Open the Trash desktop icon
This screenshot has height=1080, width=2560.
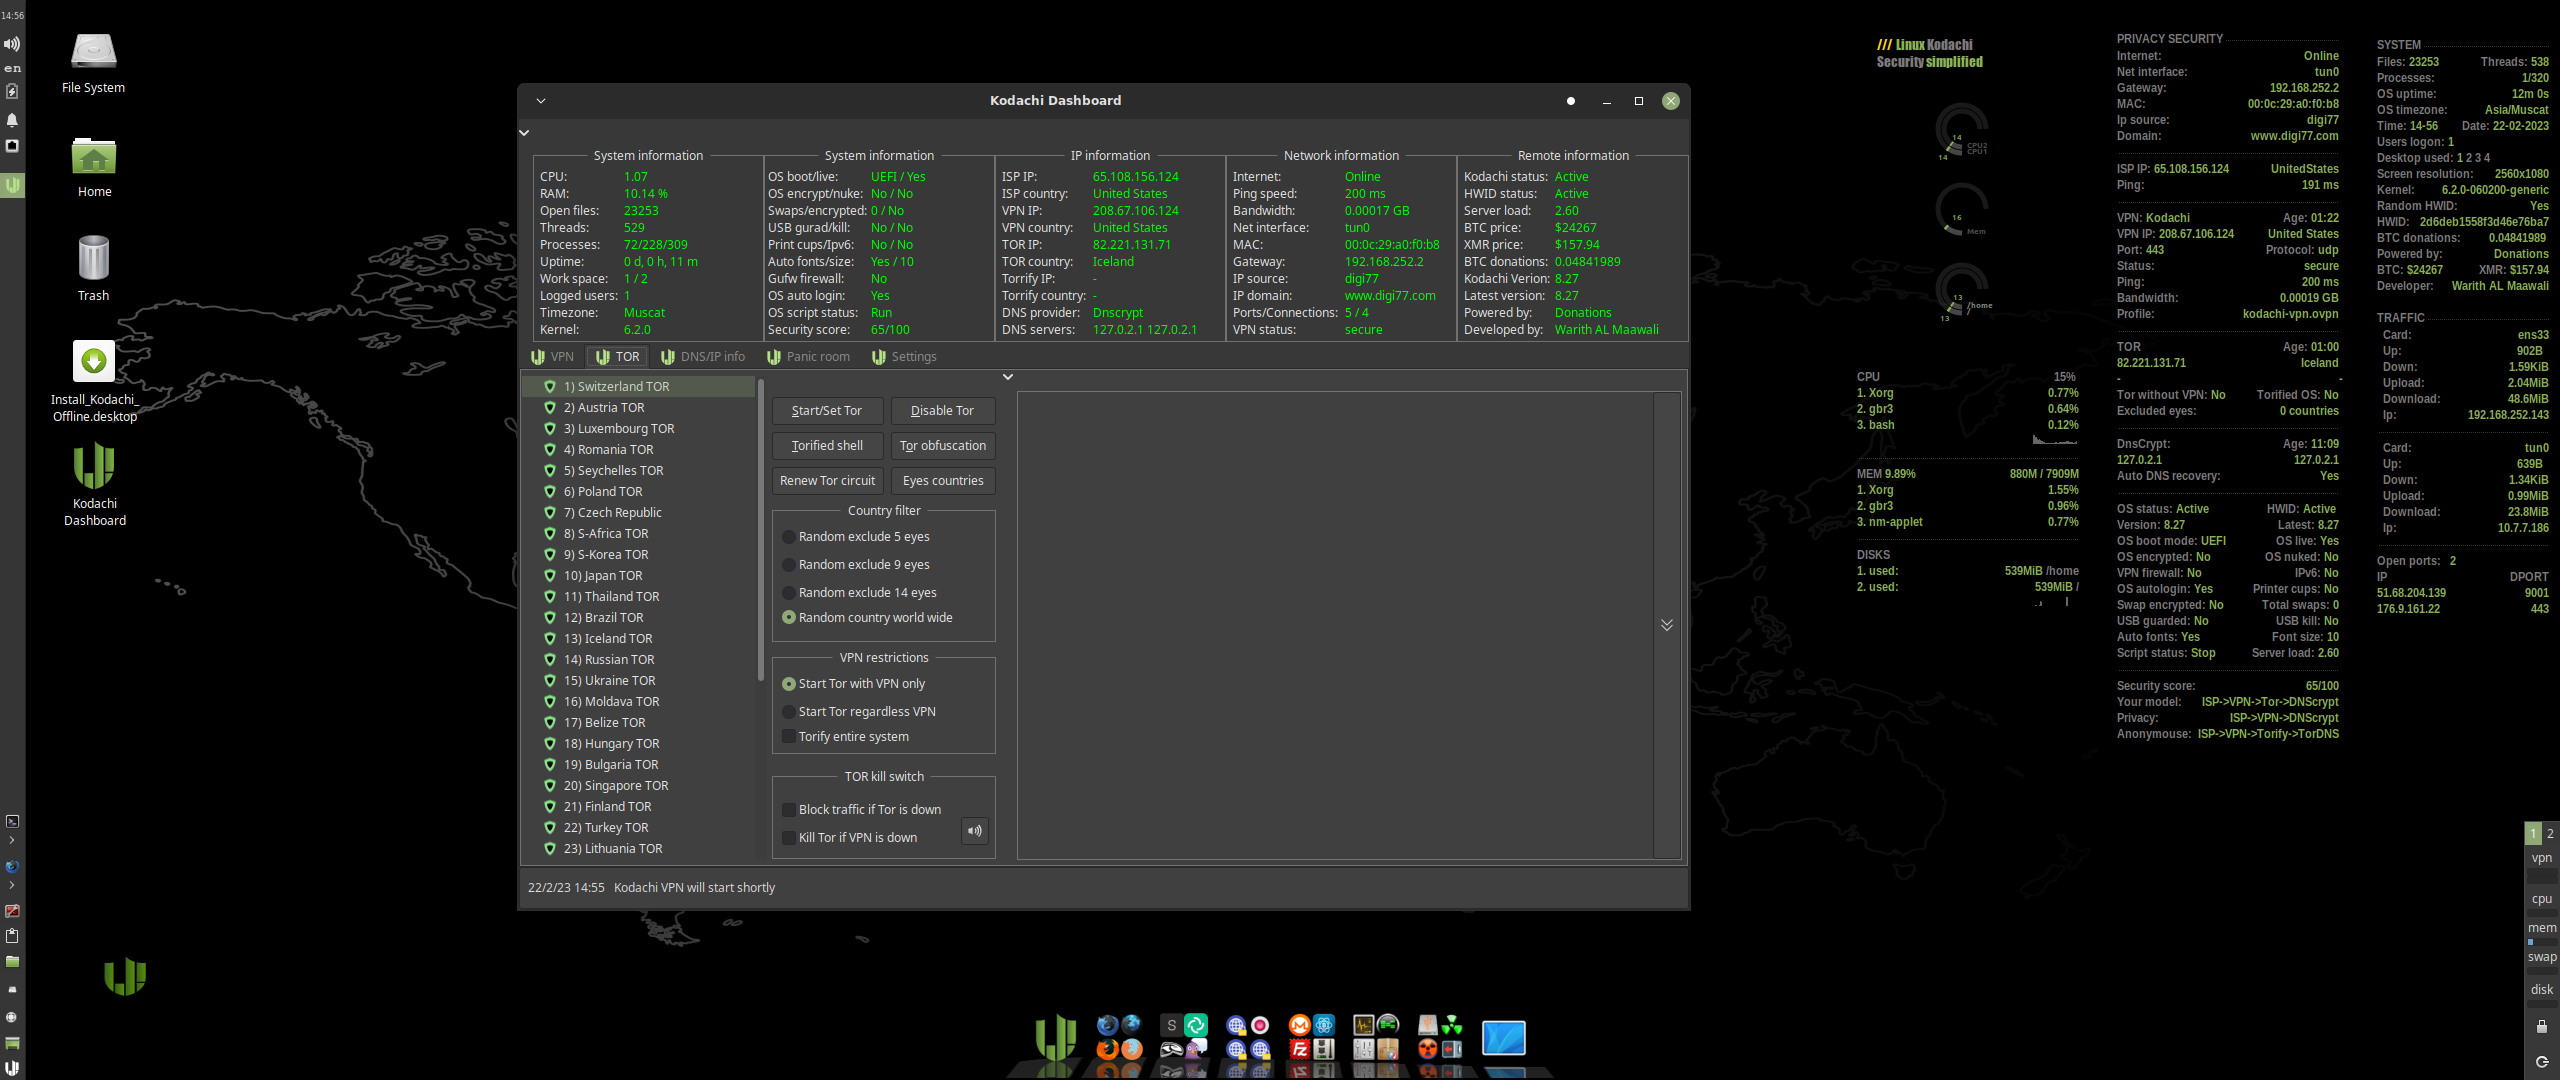pyautogui.click(x=93, y=268)
